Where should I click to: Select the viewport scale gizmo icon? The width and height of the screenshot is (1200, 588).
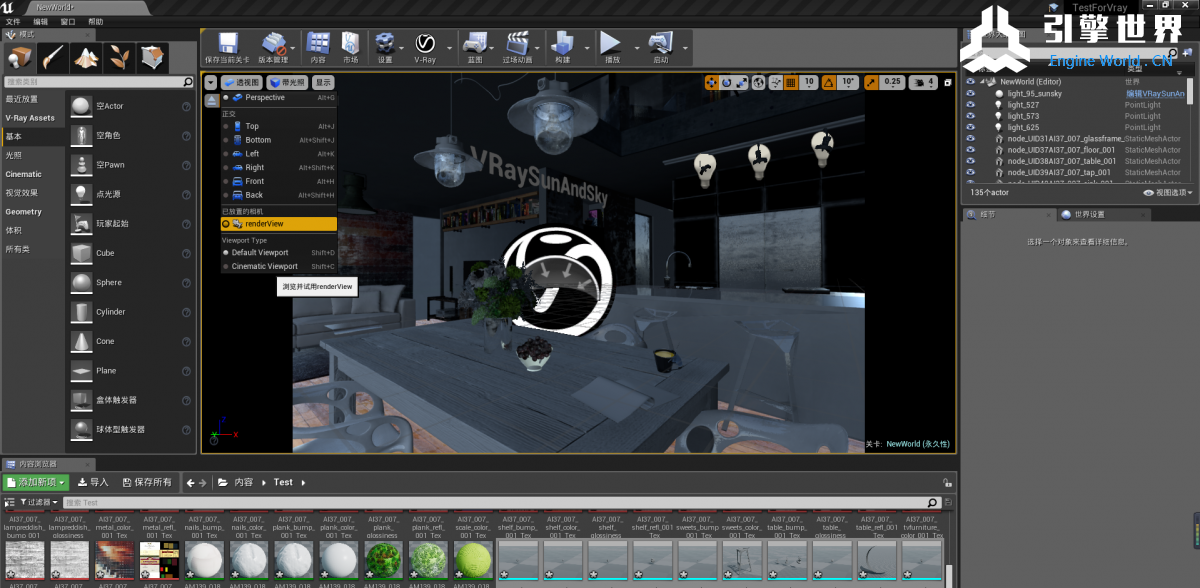point(742,82)
